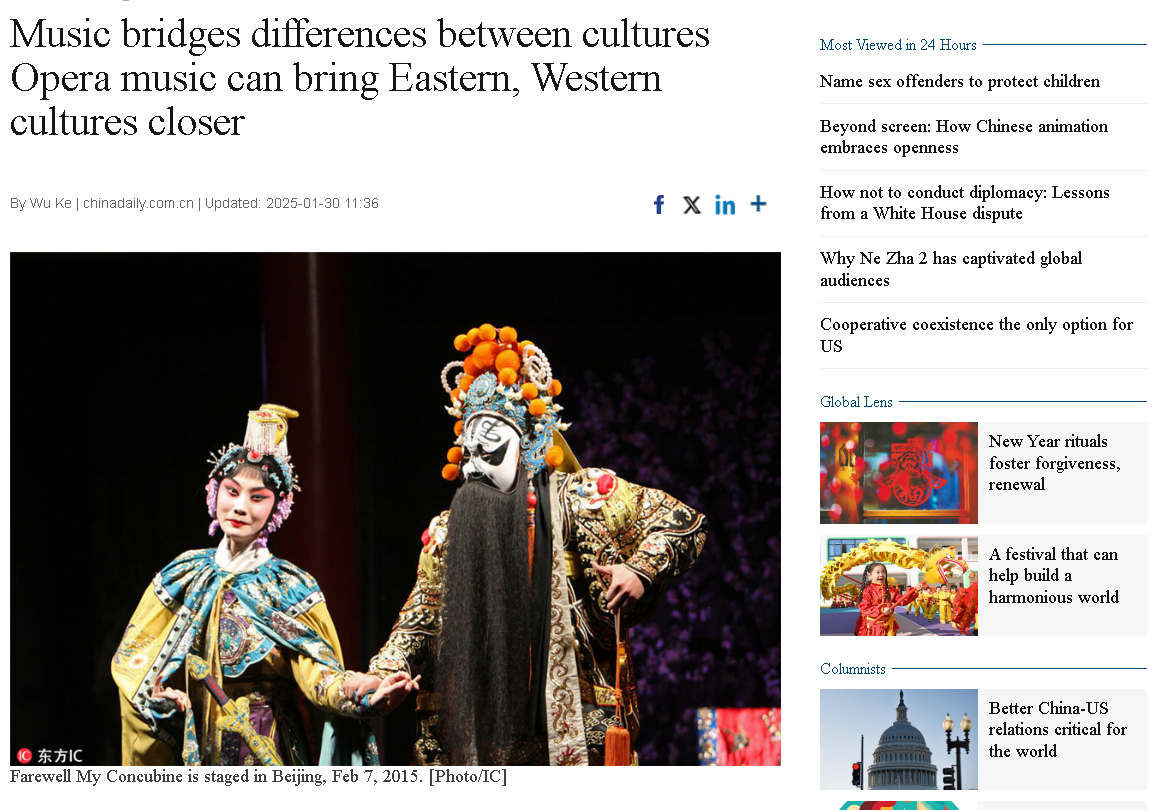Open 'A festival that can help build' link
This screenshot has width=1156, height=810.
coord(1054,576)
